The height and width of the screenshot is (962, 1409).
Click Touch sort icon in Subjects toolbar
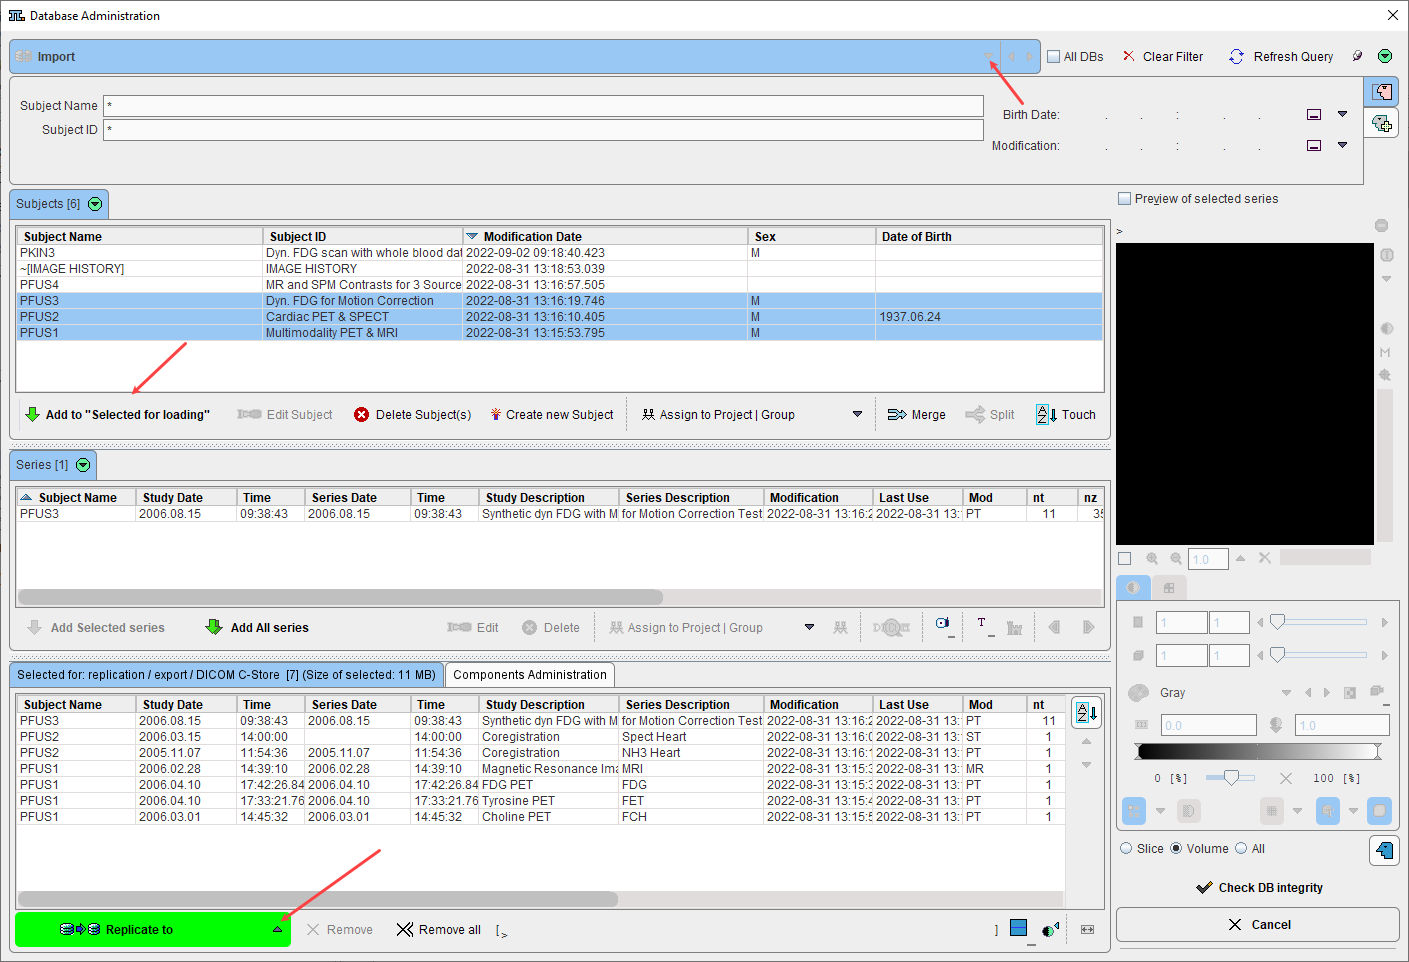click(x=1046, y=415)
